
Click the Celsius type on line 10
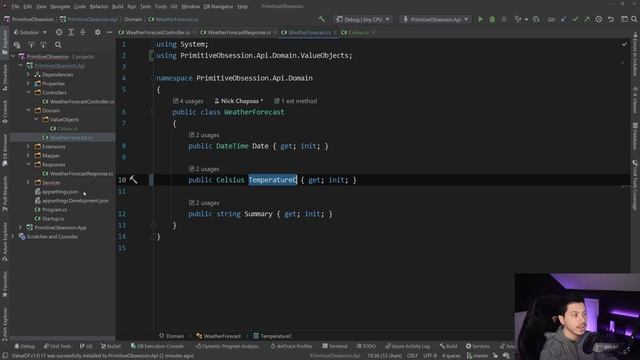click(x=230, y=180)
